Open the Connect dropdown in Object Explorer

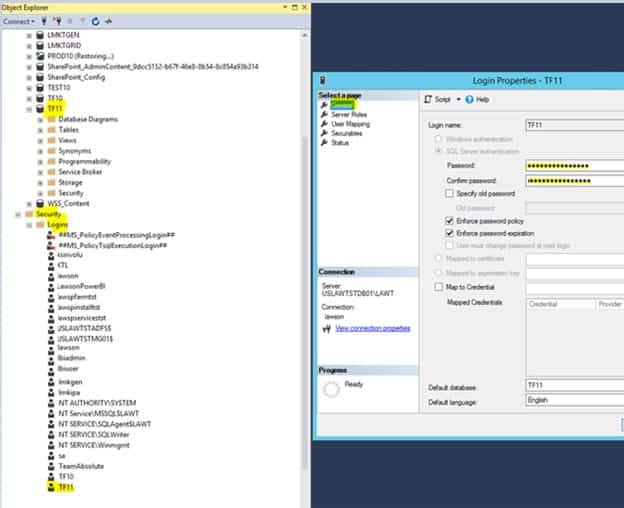(19, 21)
